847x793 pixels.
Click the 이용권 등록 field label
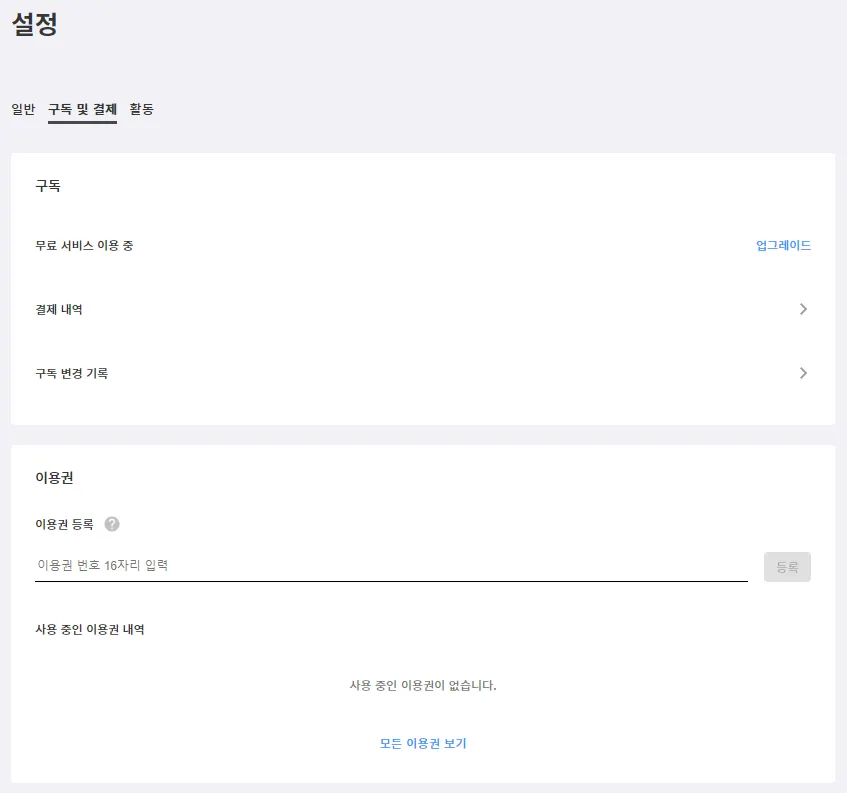tap(64, 525)
